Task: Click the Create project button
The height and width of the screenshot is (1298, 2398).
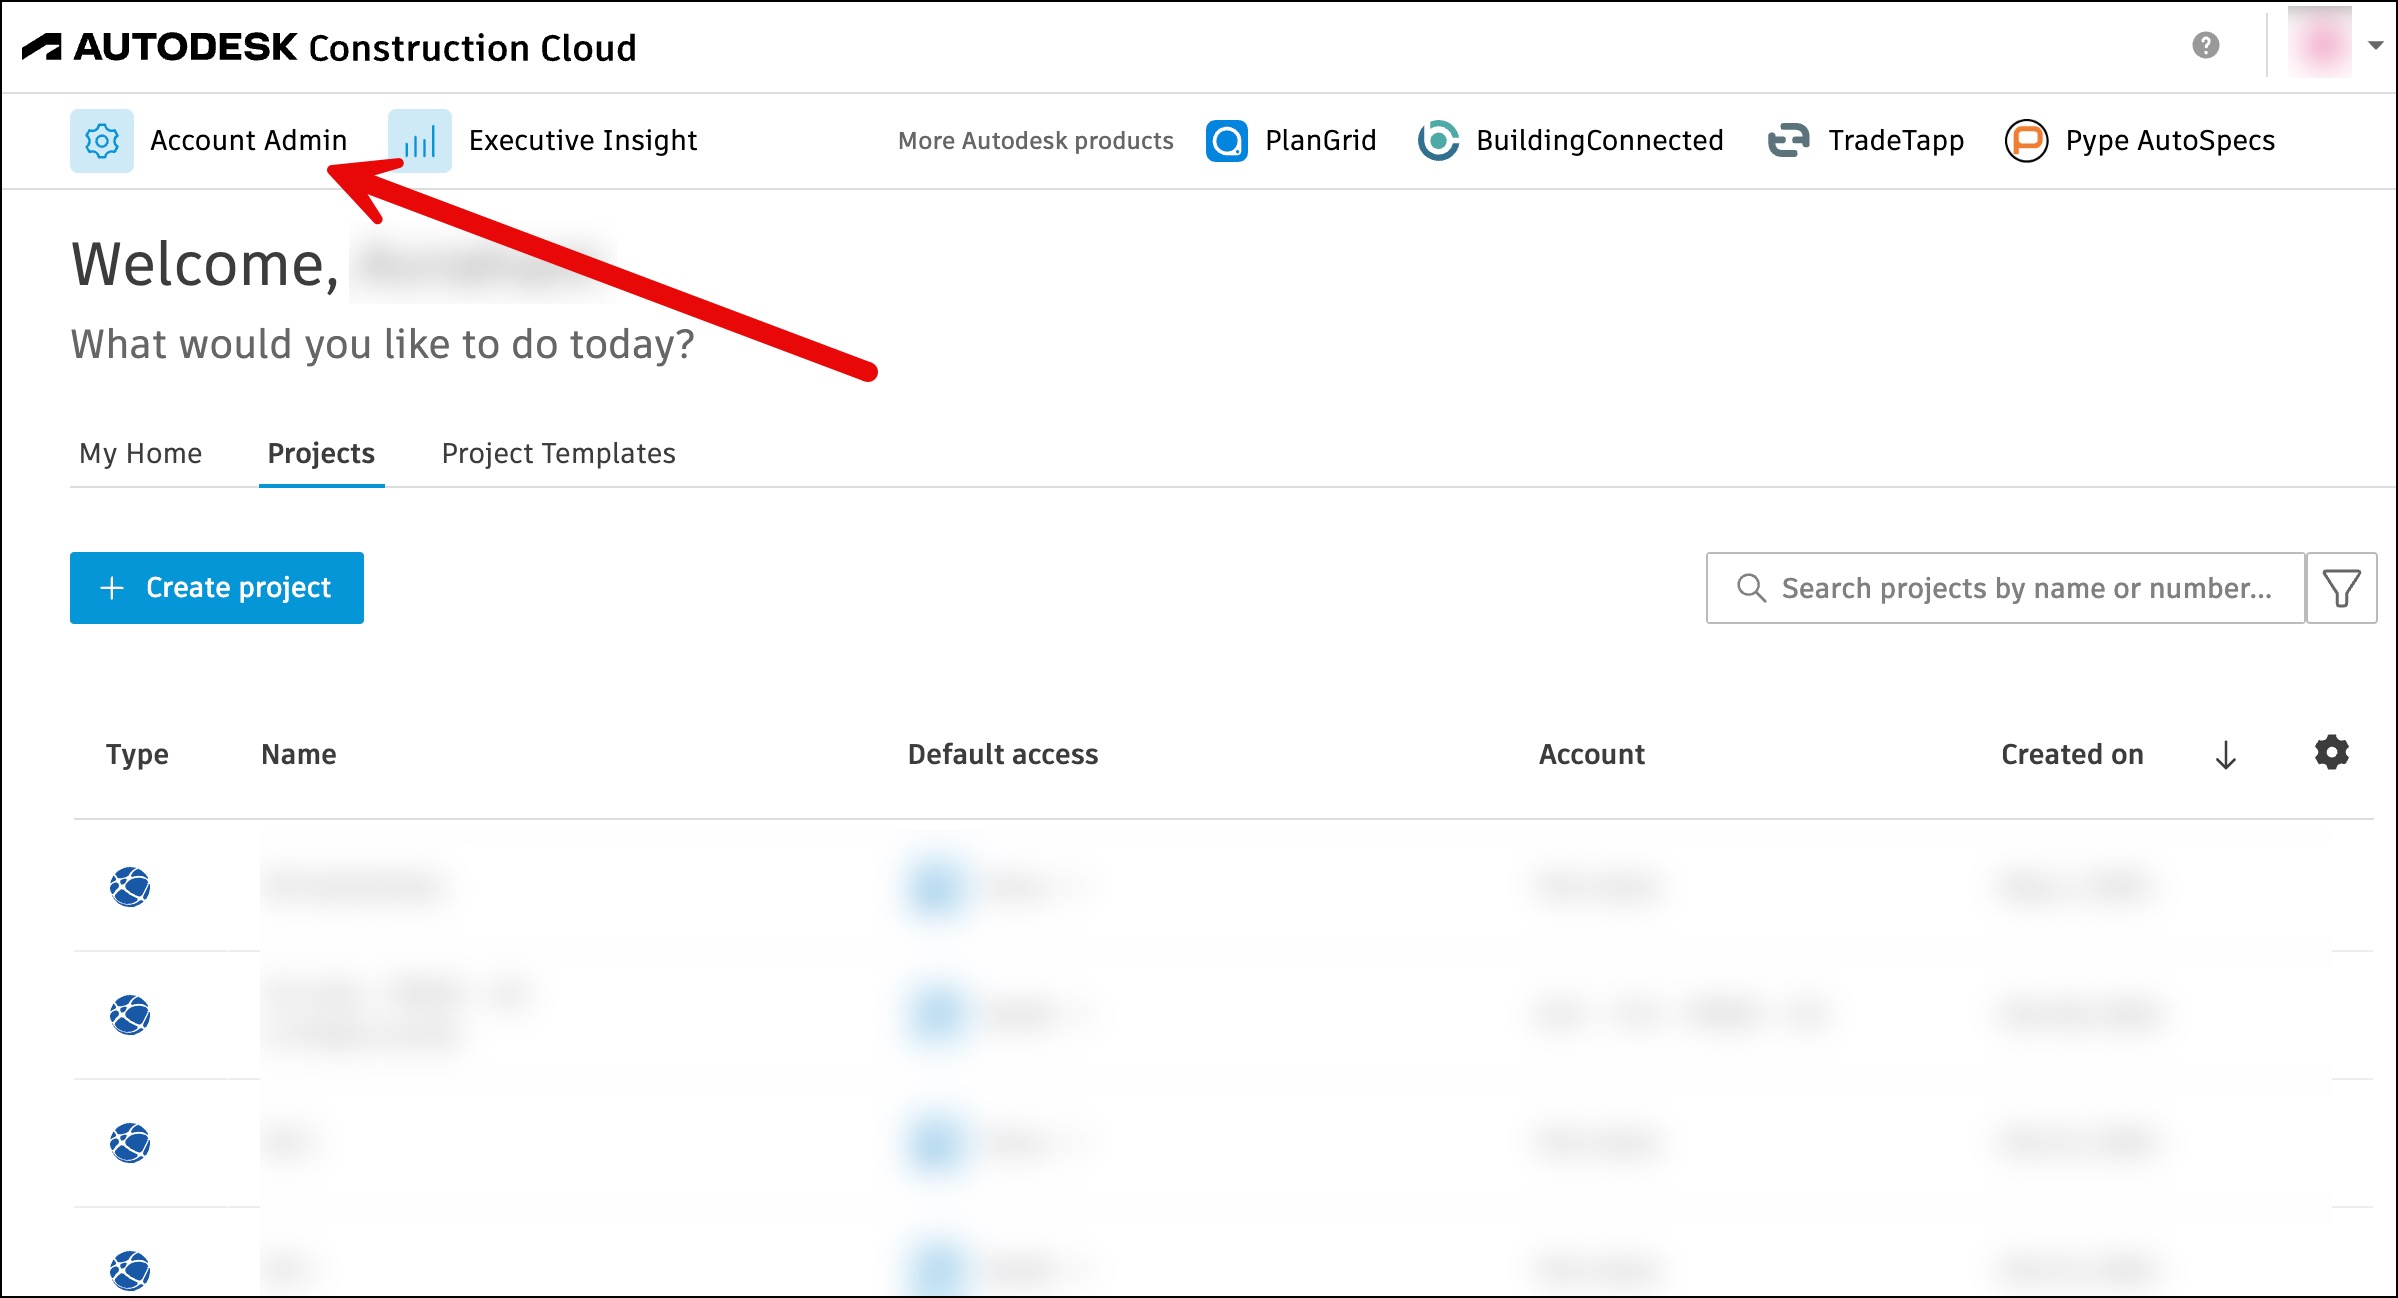Action: click(x=217, y=588)
